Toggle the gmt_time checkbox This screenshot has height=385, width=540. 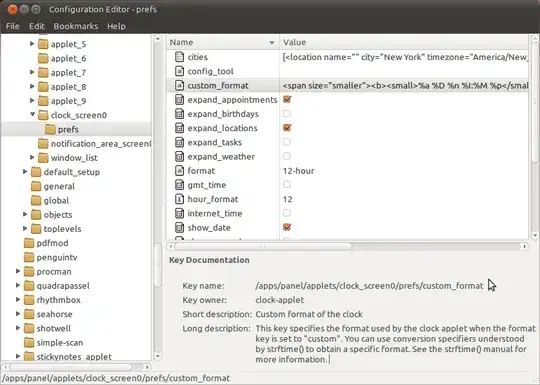point(287,185)
